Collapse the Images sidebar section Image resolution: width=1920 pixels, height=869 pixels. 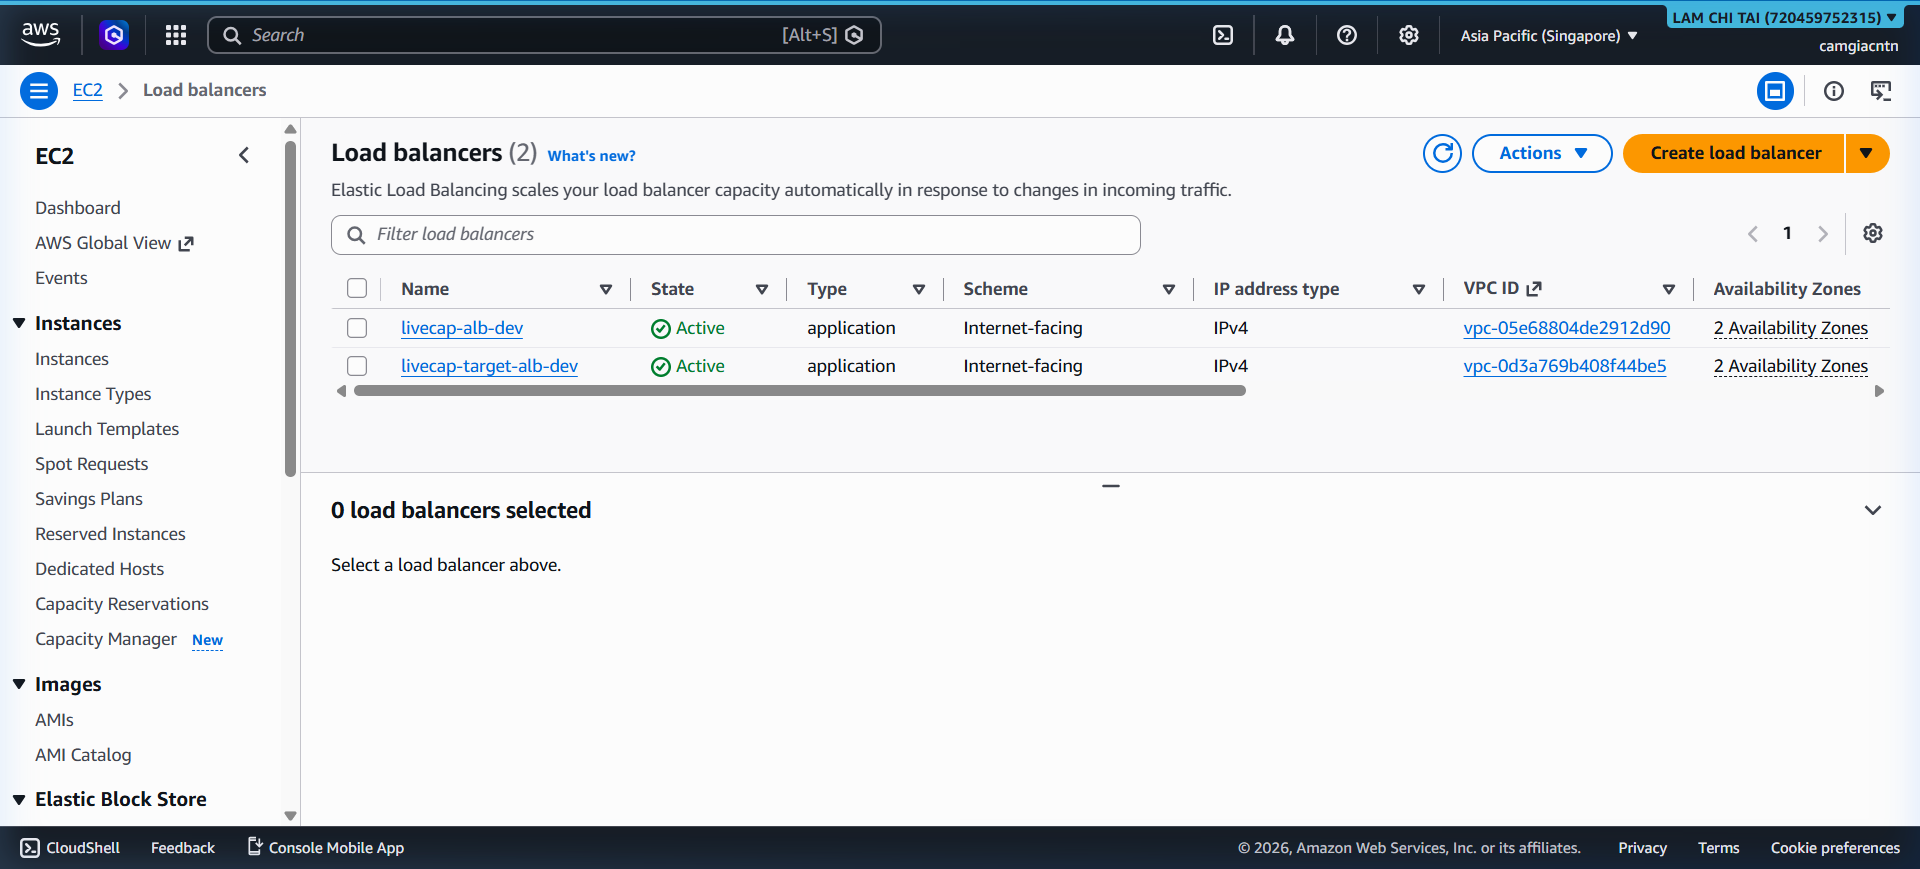19,684
